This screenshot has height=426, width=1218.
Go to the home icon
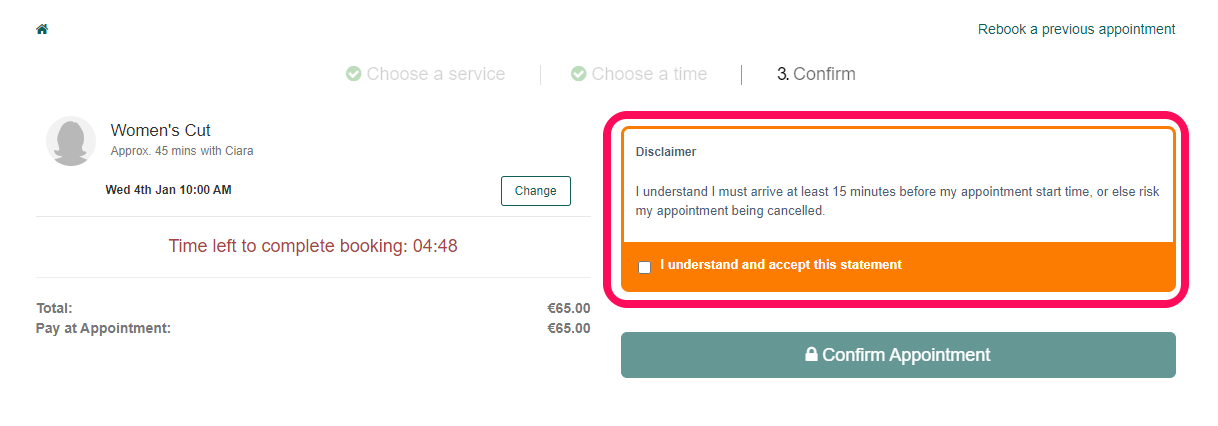42,29
